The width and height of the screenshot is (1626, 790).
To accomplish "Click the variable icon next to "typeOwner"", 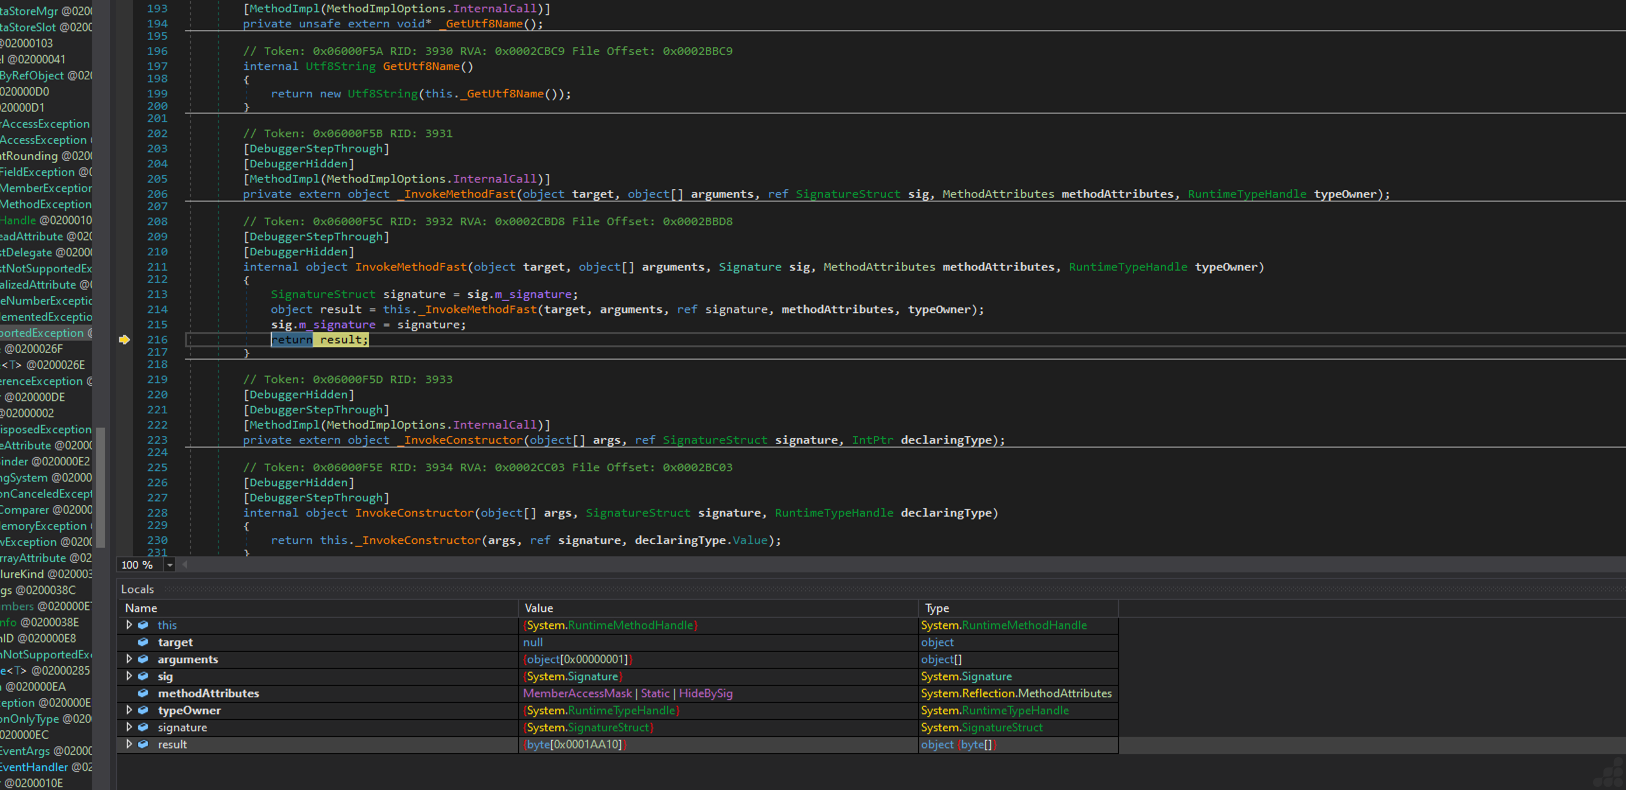I will pyautogui.click(x=143, y=710).
